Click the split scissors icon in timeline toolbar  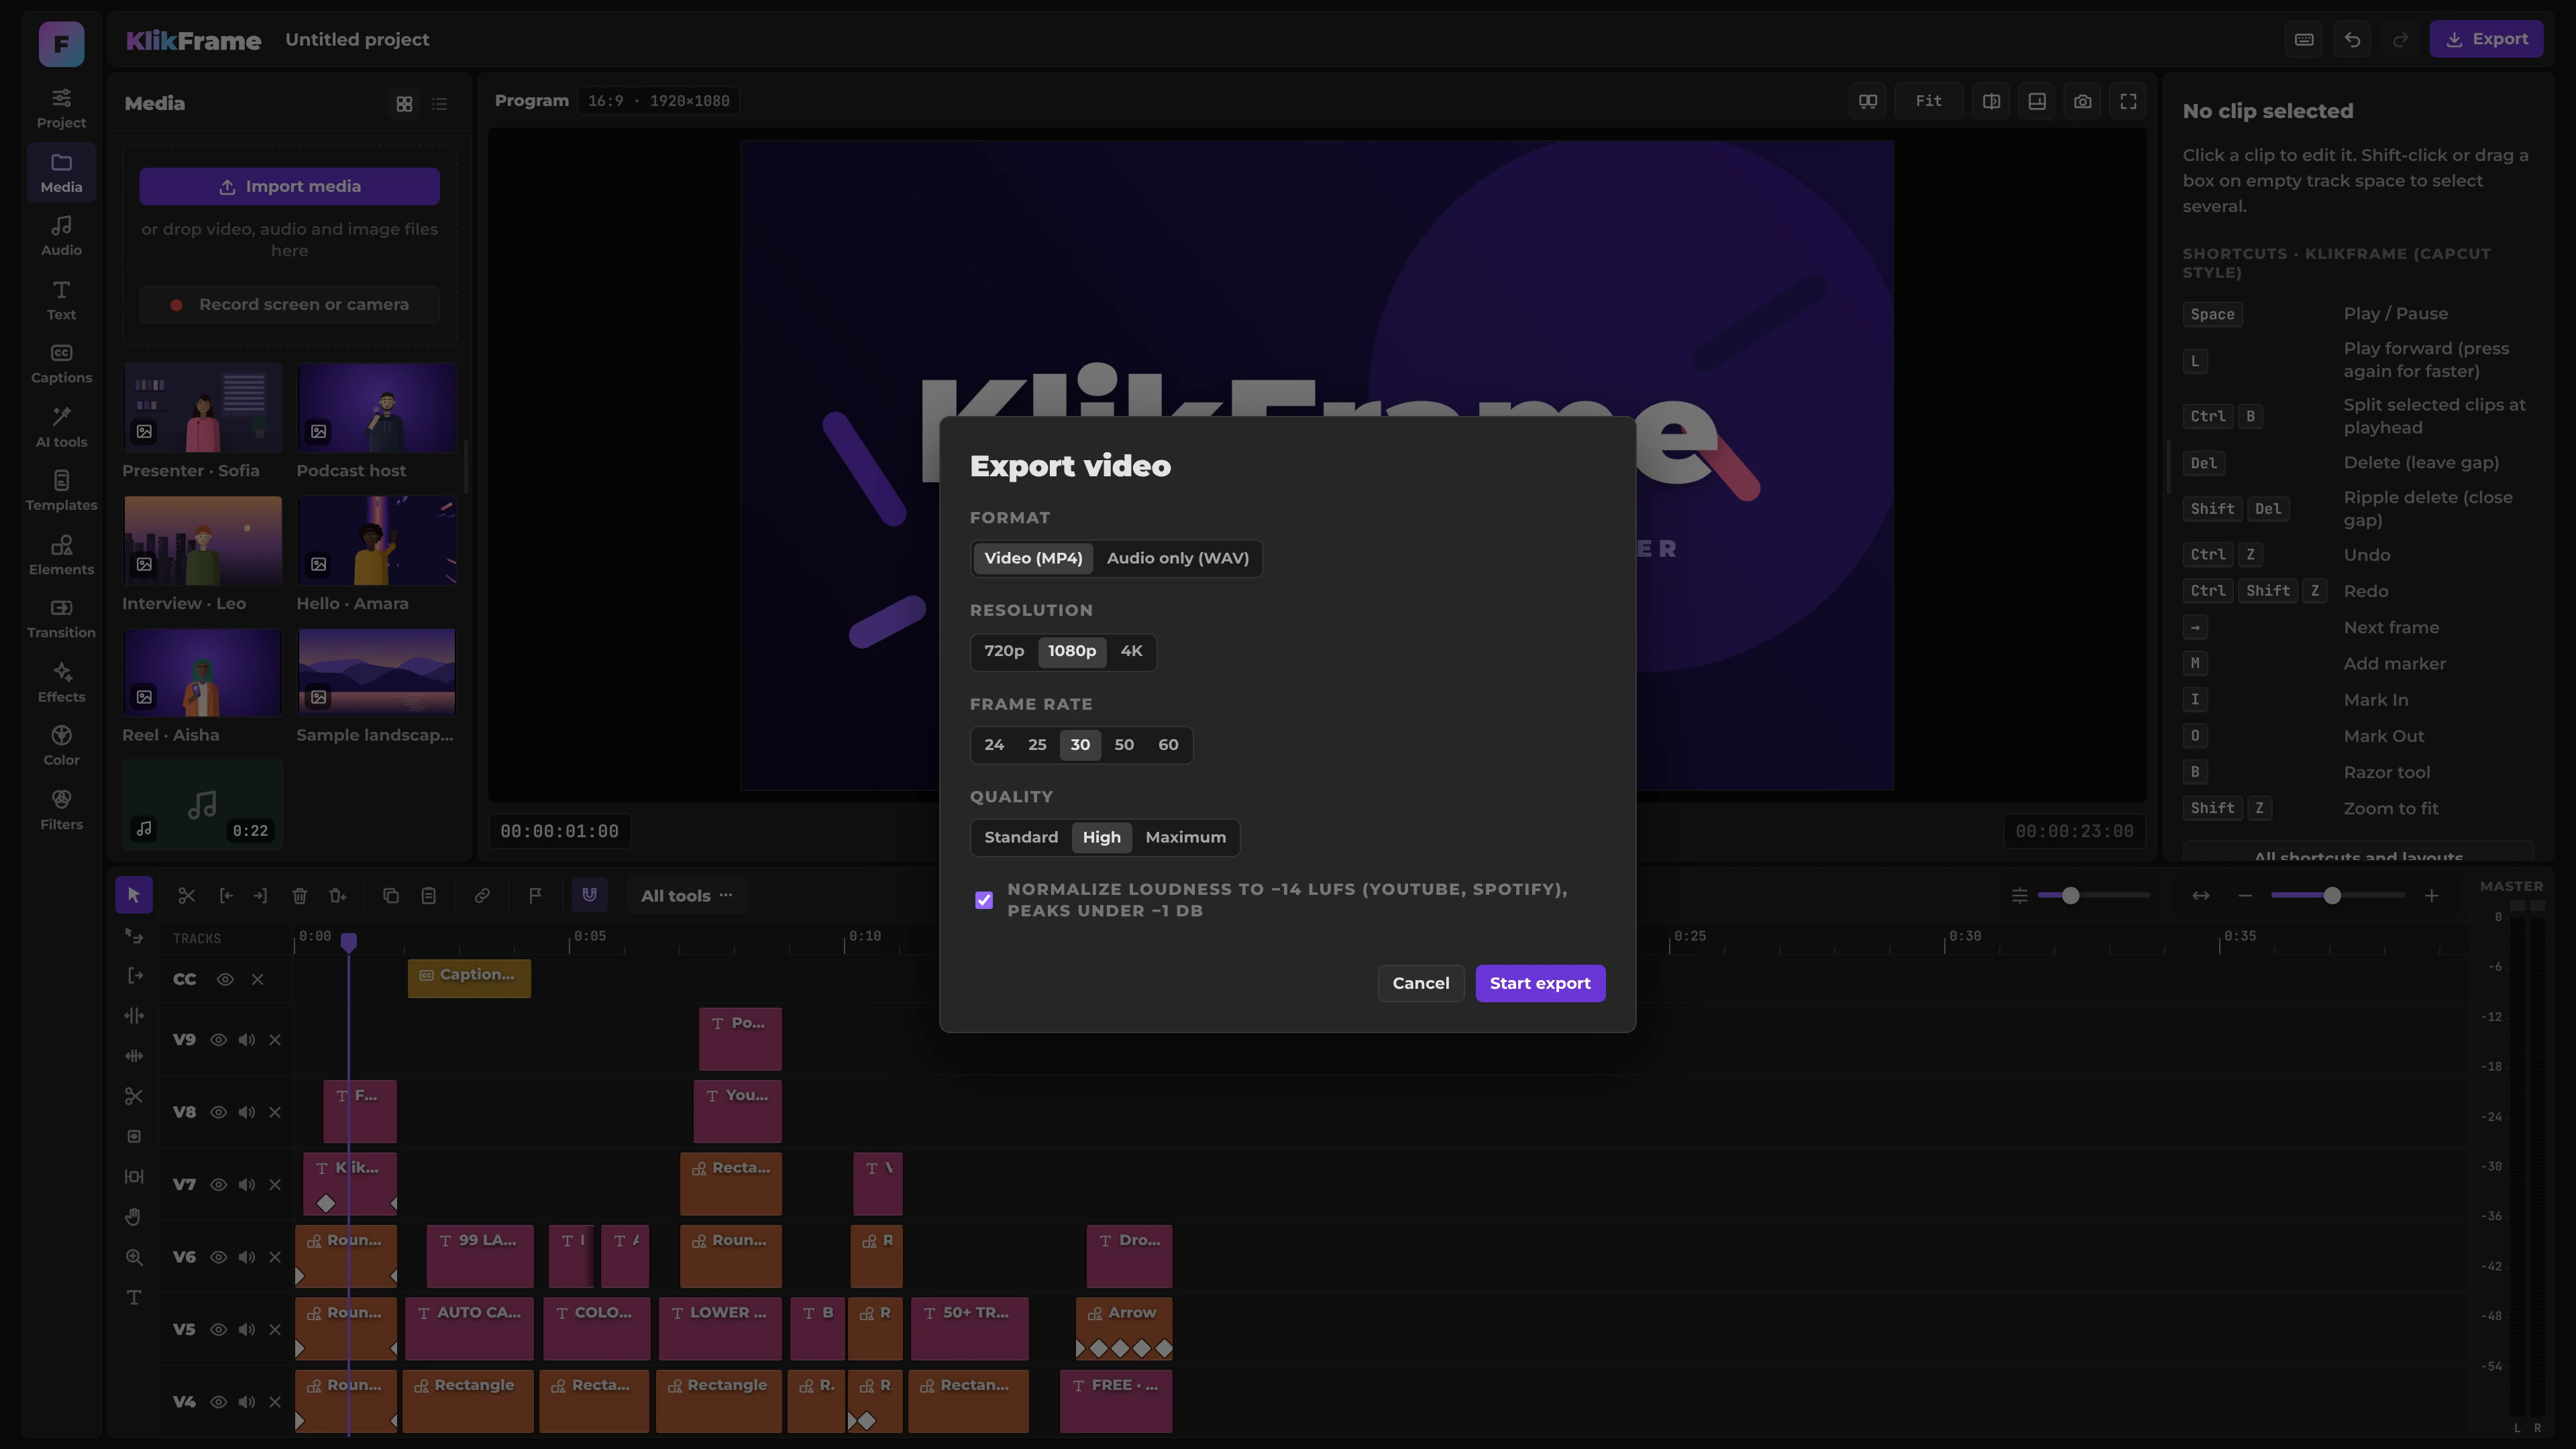pyautogui.click(x=186, y=895)
